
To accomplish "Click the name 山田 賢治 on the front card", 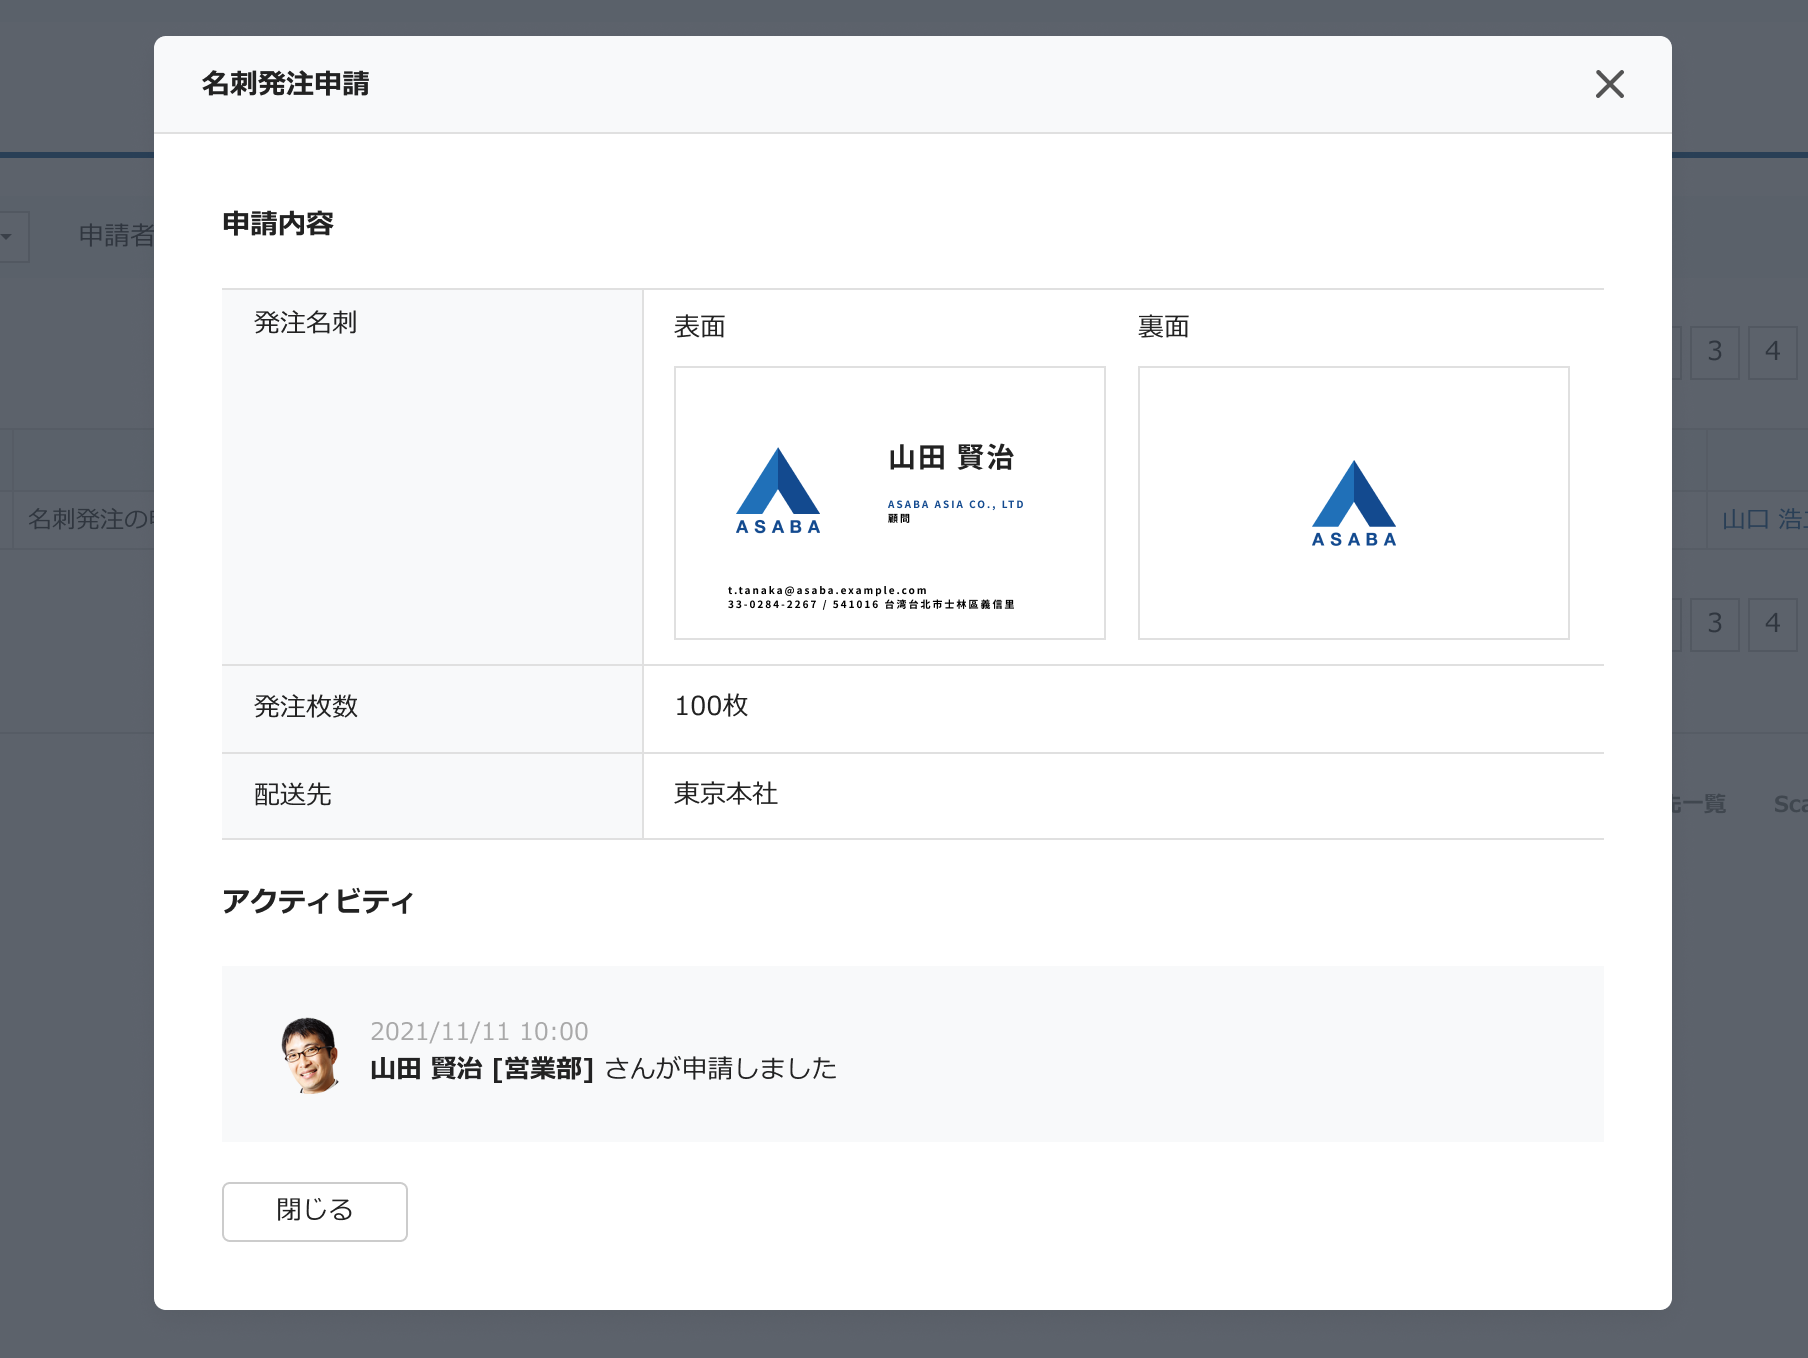I will coord(951,458).
